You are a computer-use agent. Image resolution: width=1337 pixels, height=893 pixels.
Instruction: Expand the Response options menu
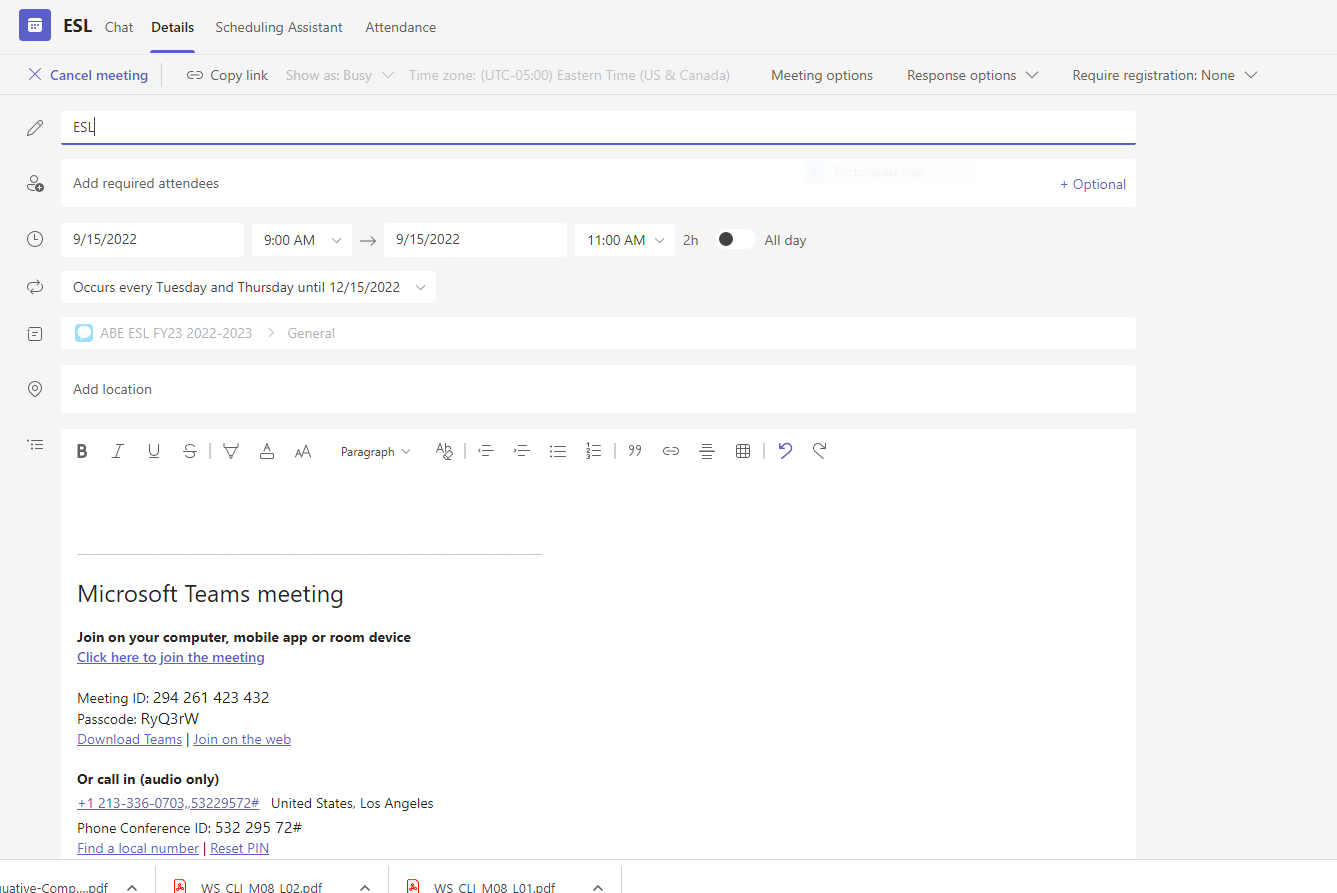[x=972, y=75]
